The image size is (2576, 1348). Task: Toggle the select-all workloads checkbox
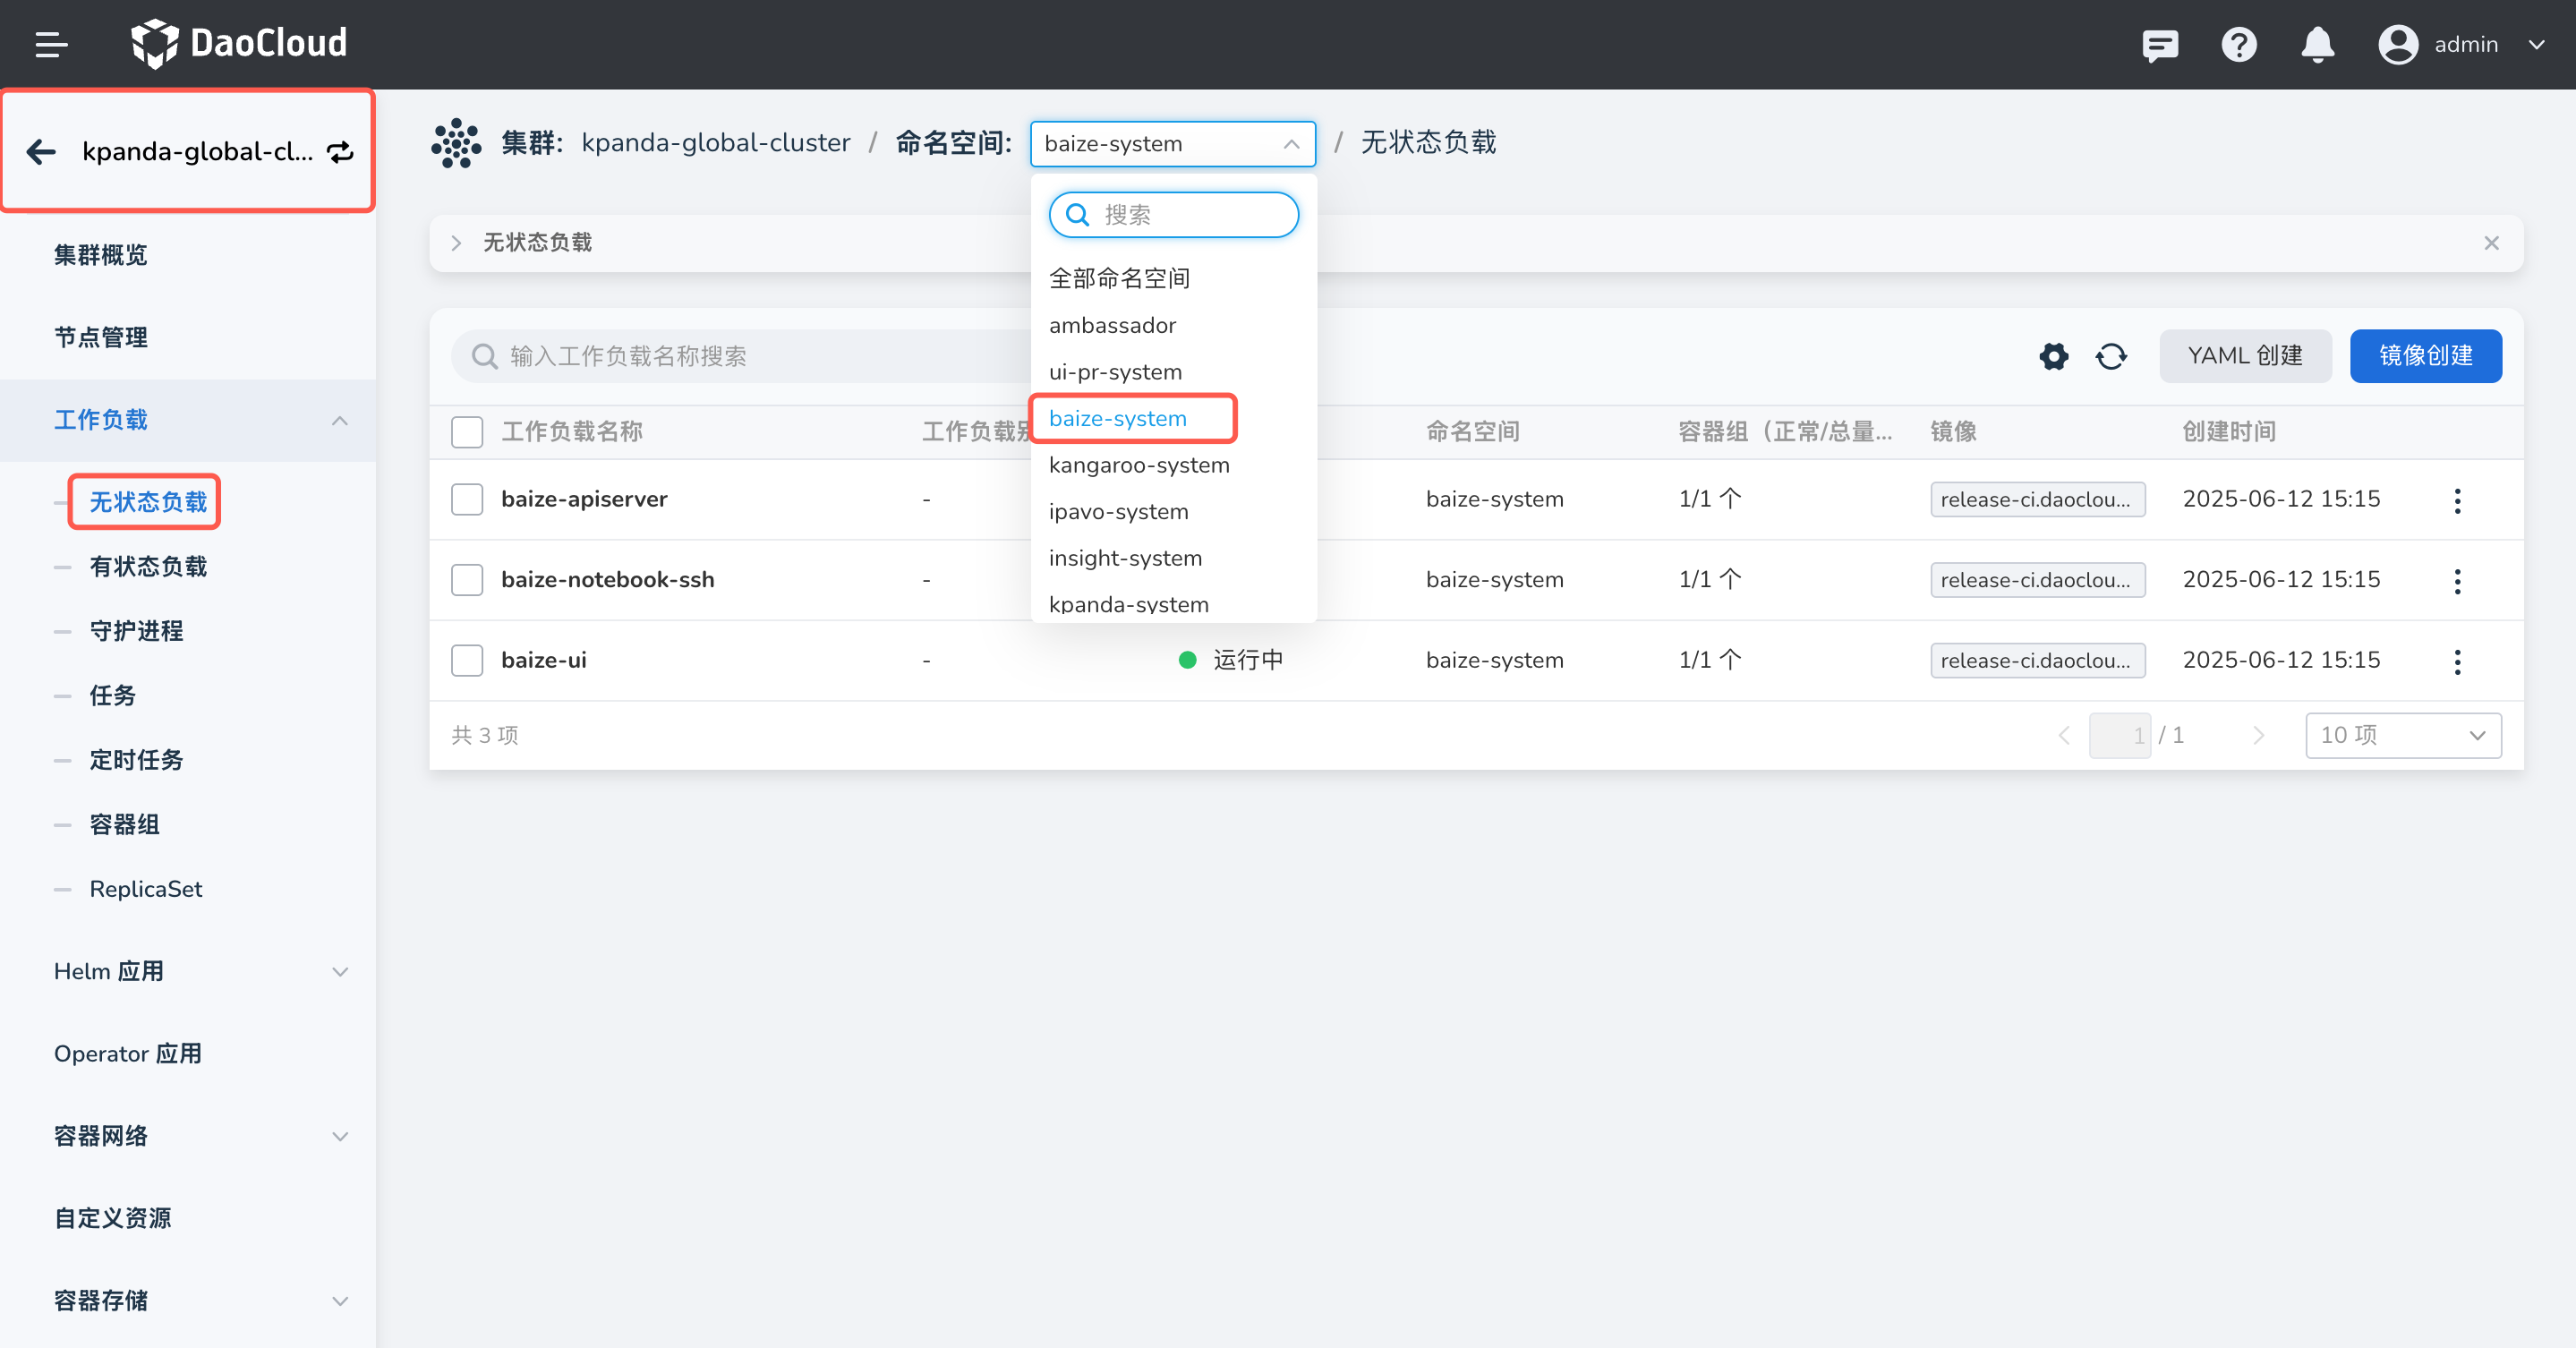click(x=467, y=432)
